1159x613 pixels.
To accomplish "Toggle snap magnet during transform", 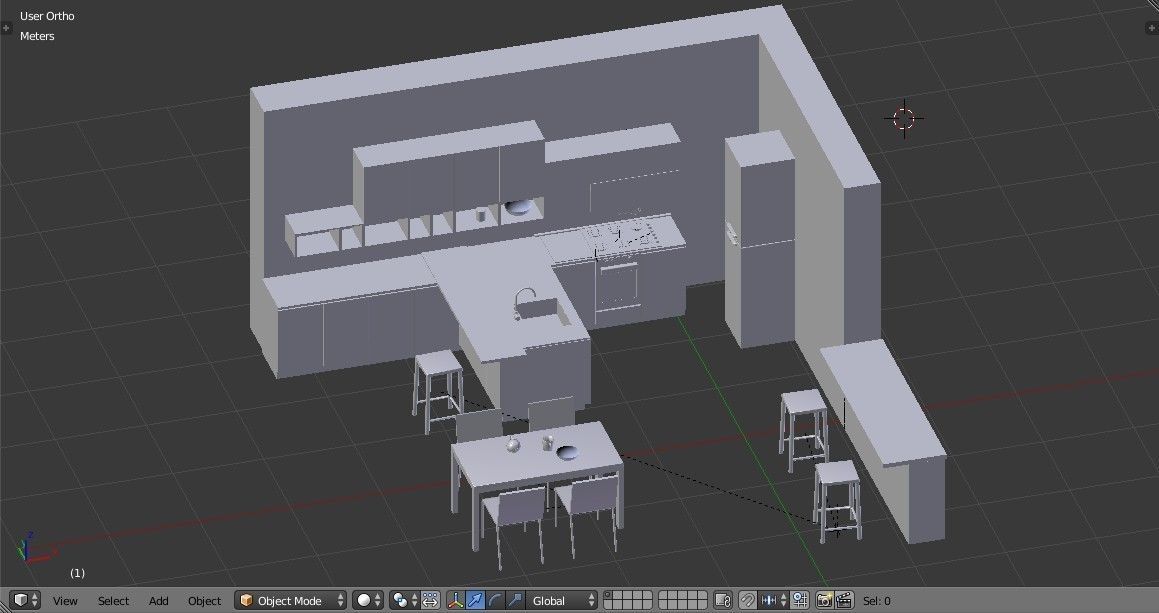I will point(748,600).
